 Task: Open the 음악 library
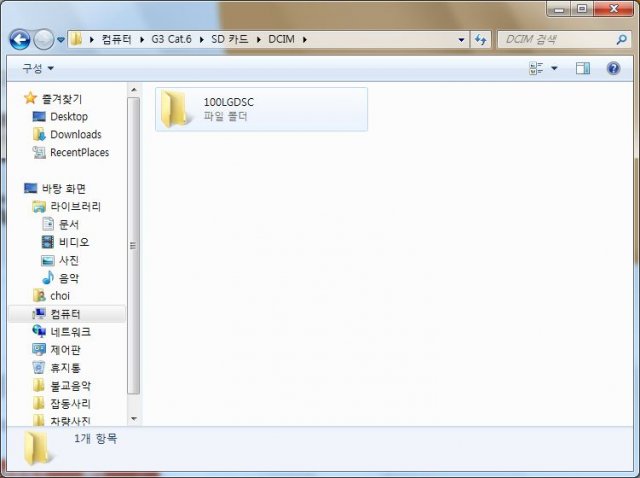click(x=69, y=278)
